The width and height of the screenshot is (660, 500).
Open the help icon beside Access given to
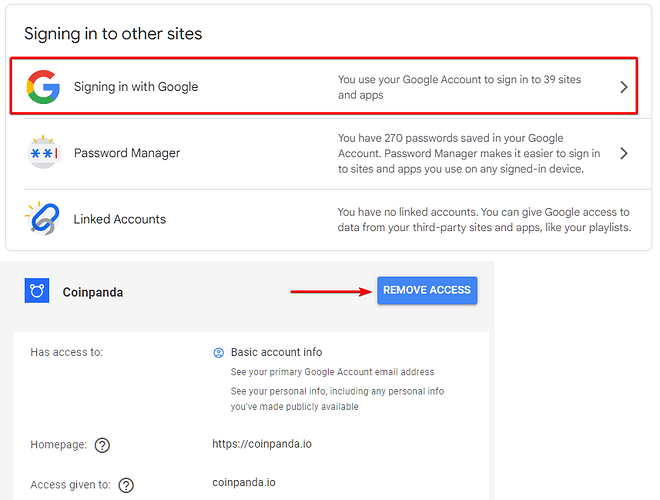(126, 485)
